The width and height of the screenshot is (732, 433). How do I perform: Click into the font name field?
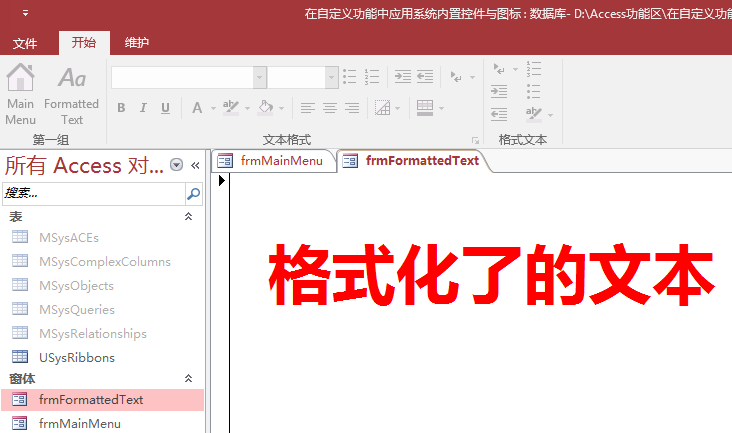(x=183, y=77)
